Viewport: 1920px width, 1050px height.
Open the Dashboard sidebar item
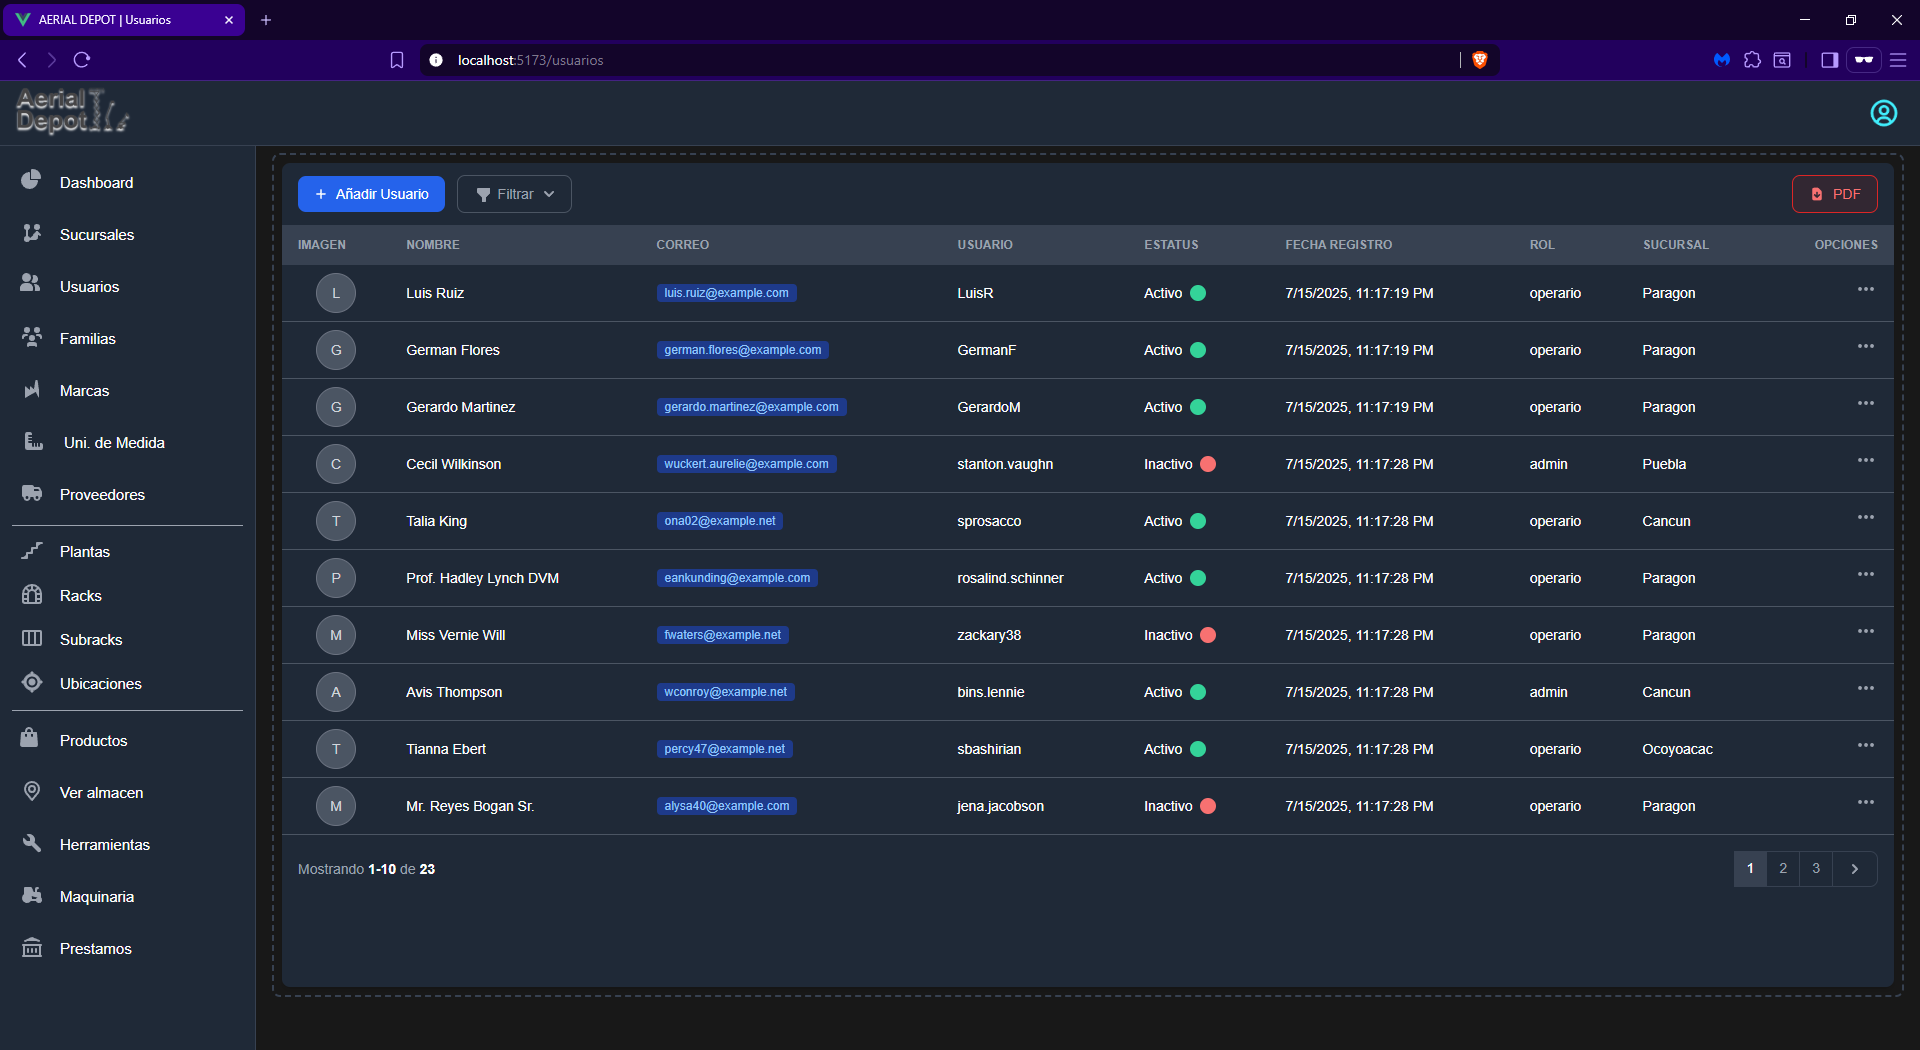(96, 182)
